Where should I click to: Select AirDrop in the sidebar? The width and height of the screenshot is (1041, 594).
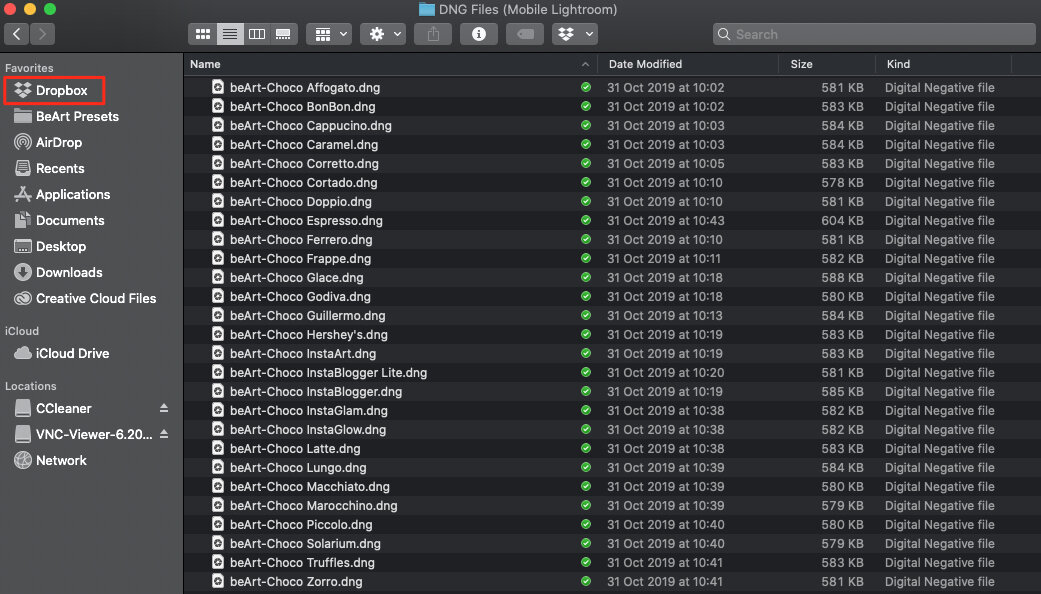point(48,142)
